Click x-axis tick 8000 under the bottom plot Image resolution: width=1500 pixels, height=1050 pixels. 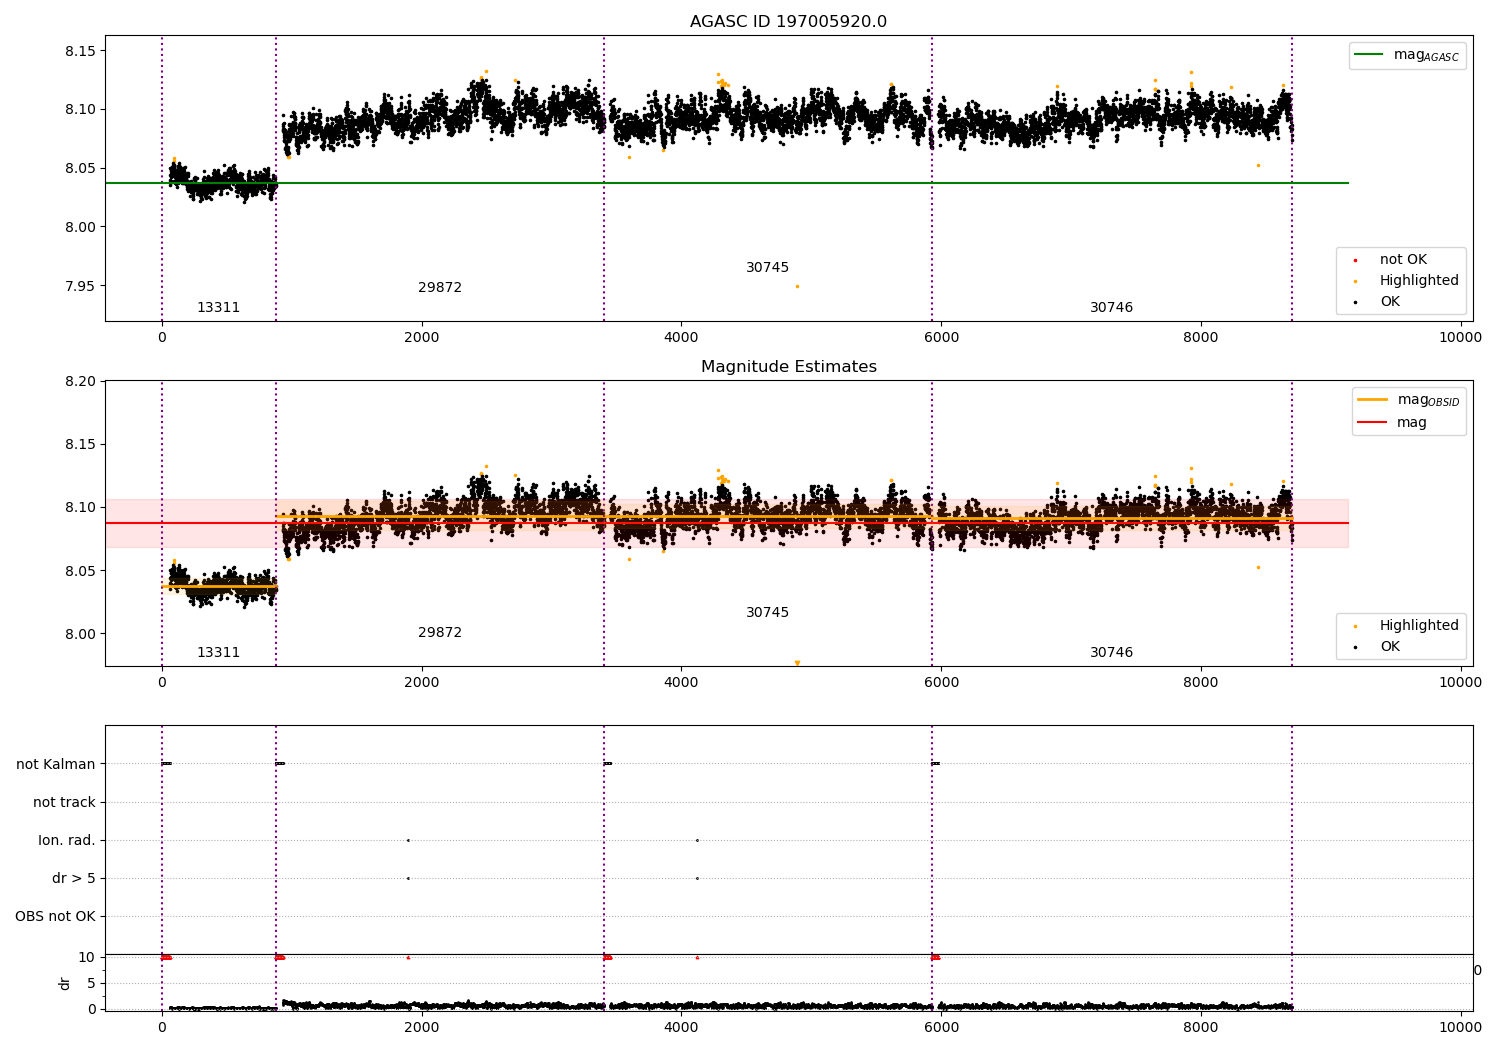point(1201,1027)
